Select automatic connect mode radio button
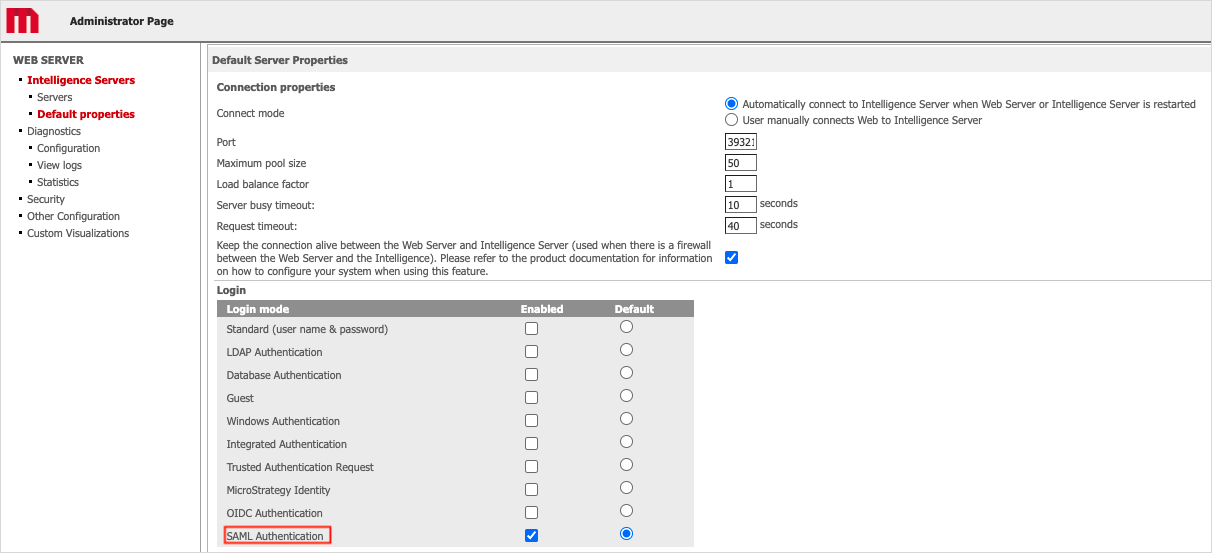Image resolution: width=1212 pixels, height=553 pixels. point(731,104)
